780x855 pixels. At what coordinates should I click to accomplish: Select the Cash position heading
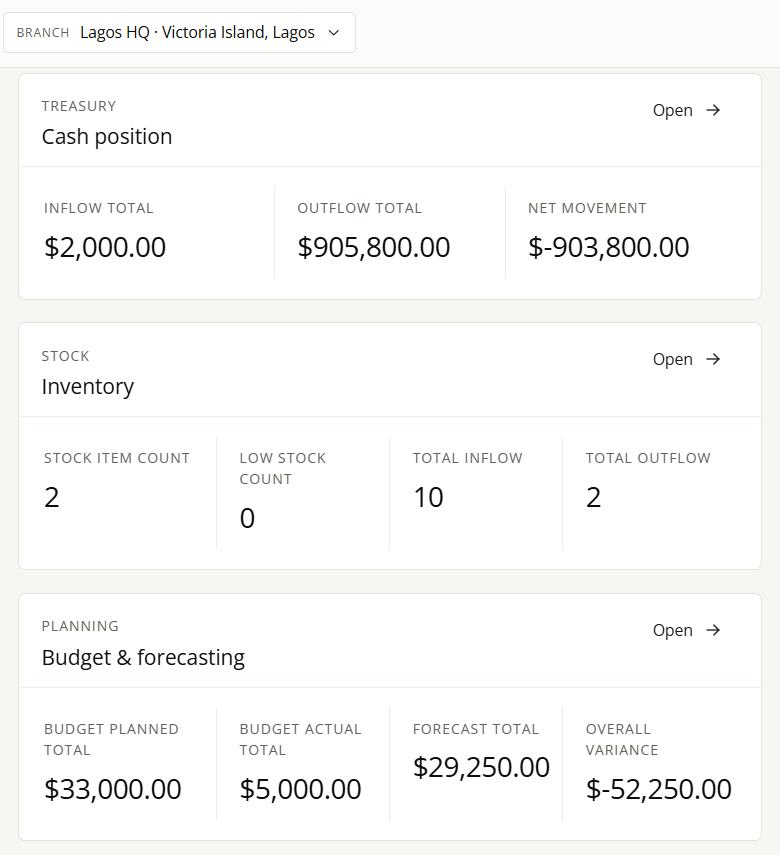coord(107,137)
